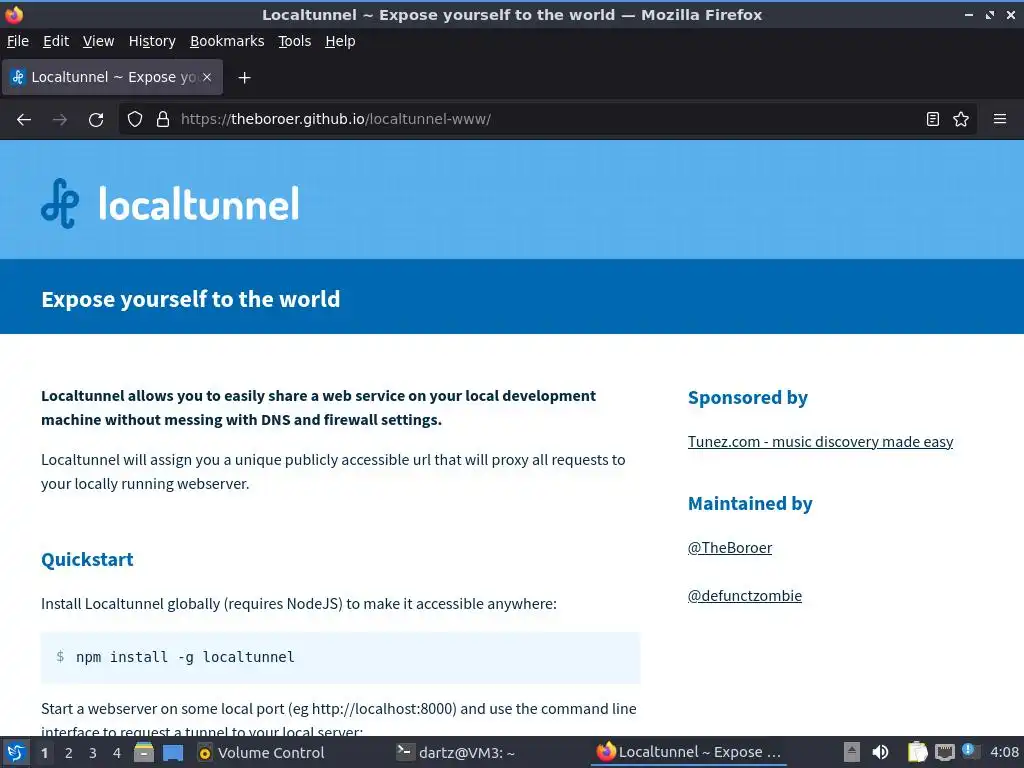Open the @TheBoroer maintainer link
Image resolution: width=1024 pixels, height=768 pixels.
[729, 548]
